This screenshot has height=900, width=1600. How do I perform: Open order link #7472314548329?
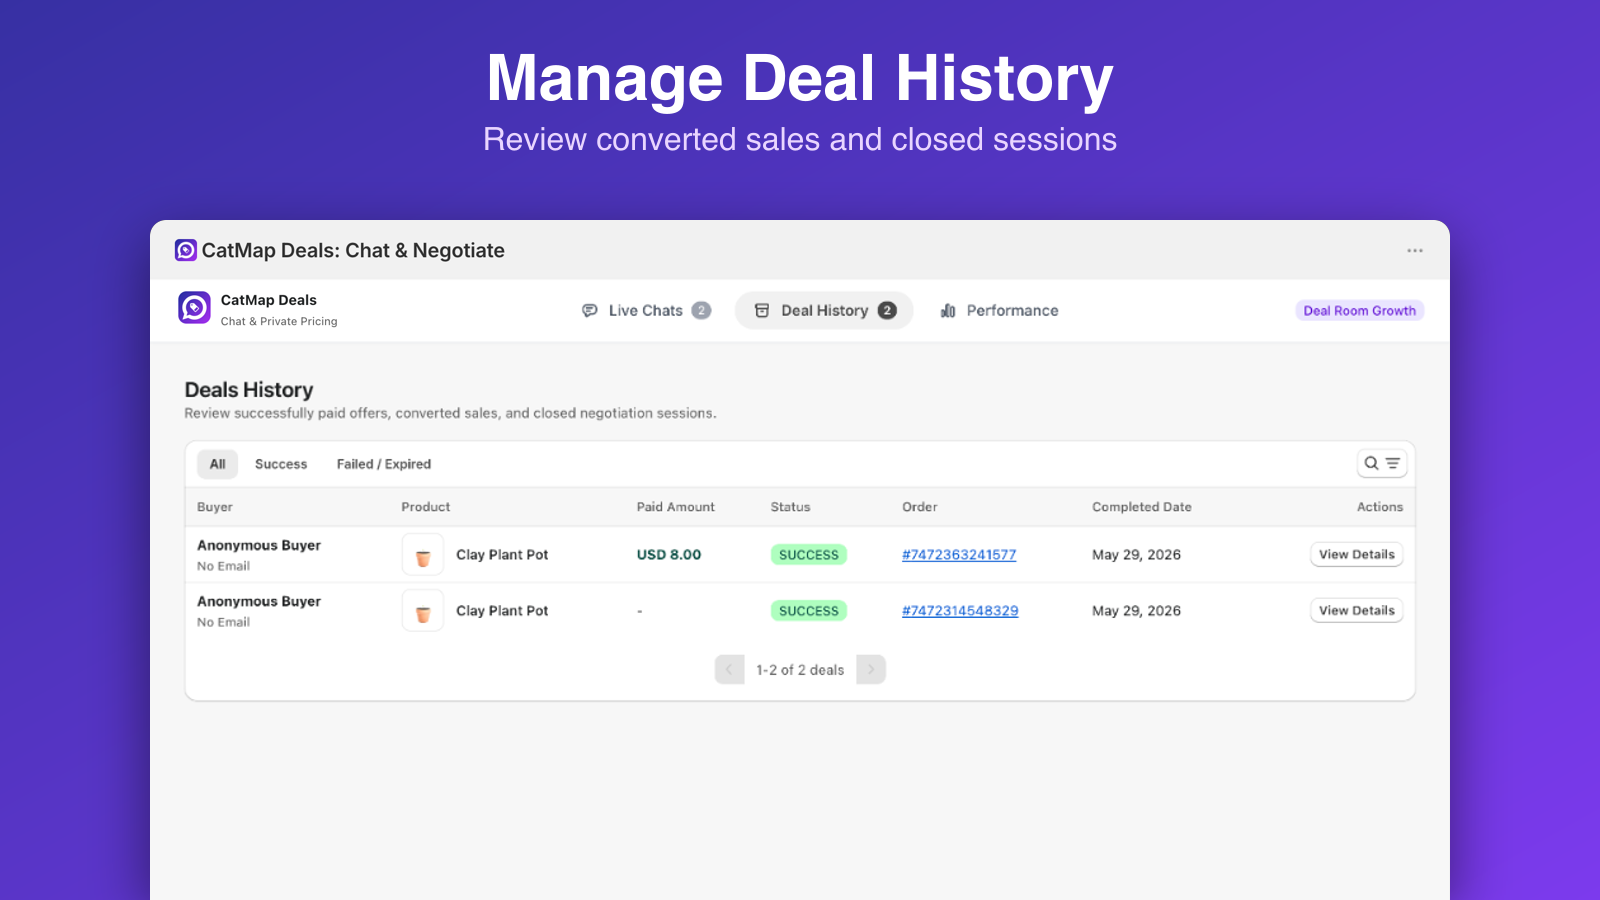(x=960, y=611)
